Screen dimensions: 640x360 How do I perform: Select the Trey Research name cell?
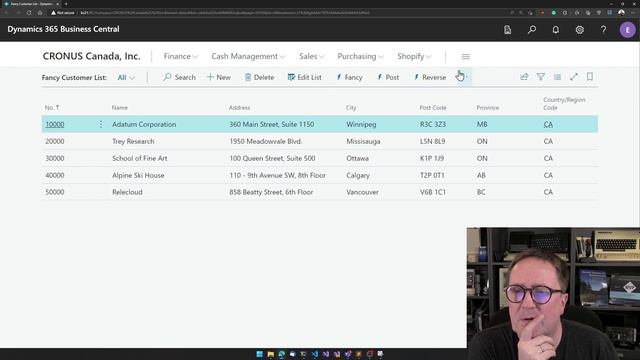pos(133,141)
